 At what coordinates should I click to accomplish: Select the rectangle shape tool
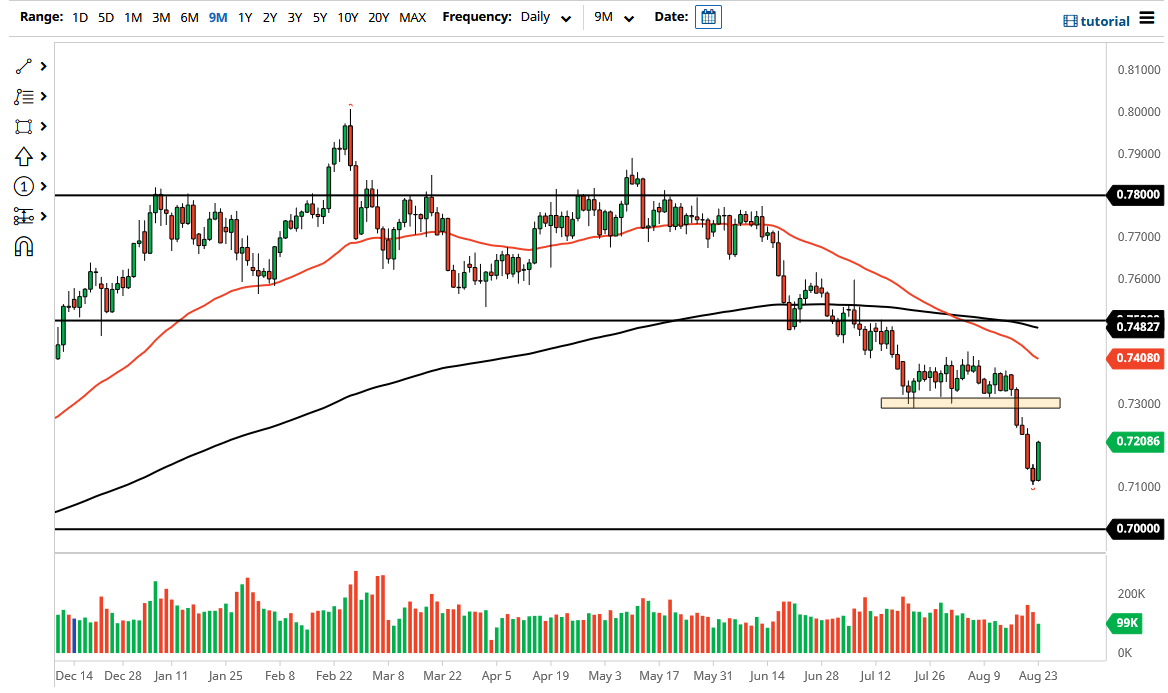[22, 126]
